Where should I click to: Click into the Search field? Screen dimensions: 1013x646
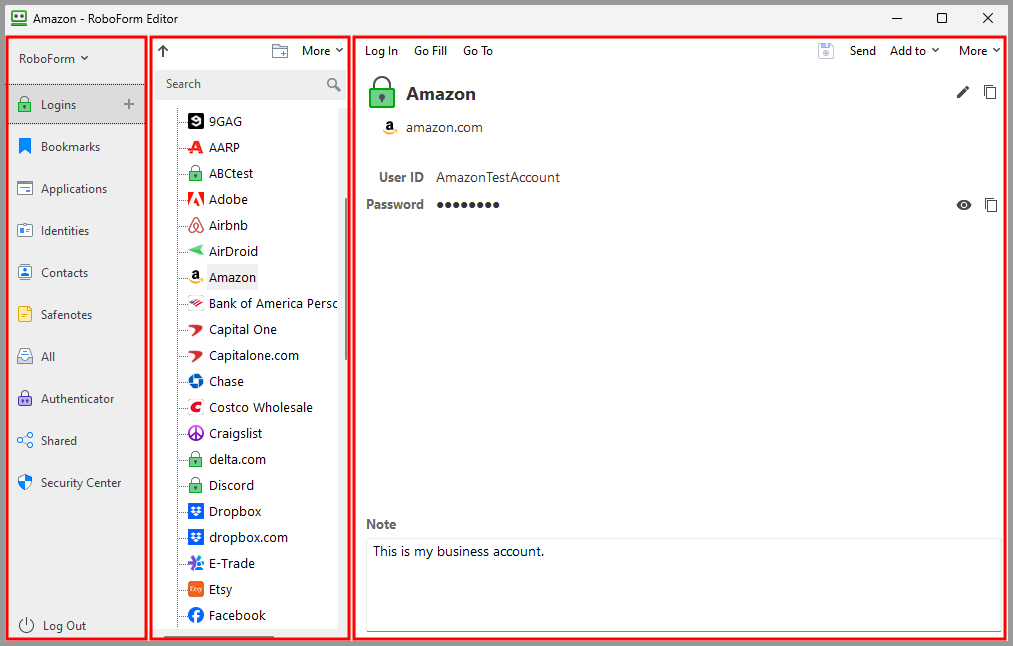tap(249, 84)
